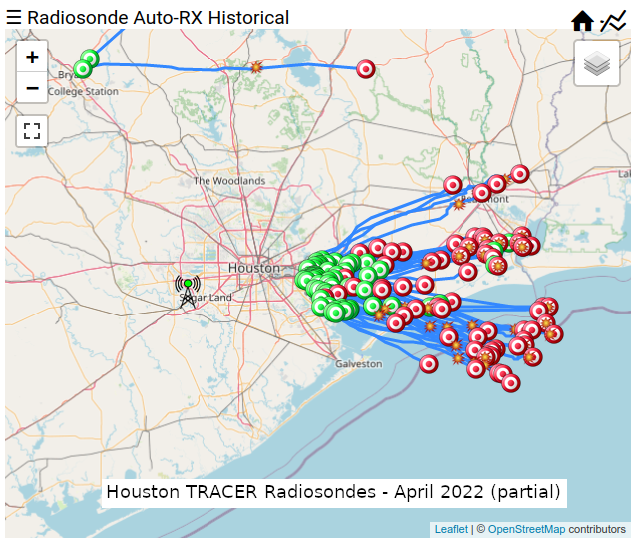Image resolution: width=635 pixels, height=544 pixels.
Task: Click the burst marker southwest of Beaumont label
Action: click(459, 205)
